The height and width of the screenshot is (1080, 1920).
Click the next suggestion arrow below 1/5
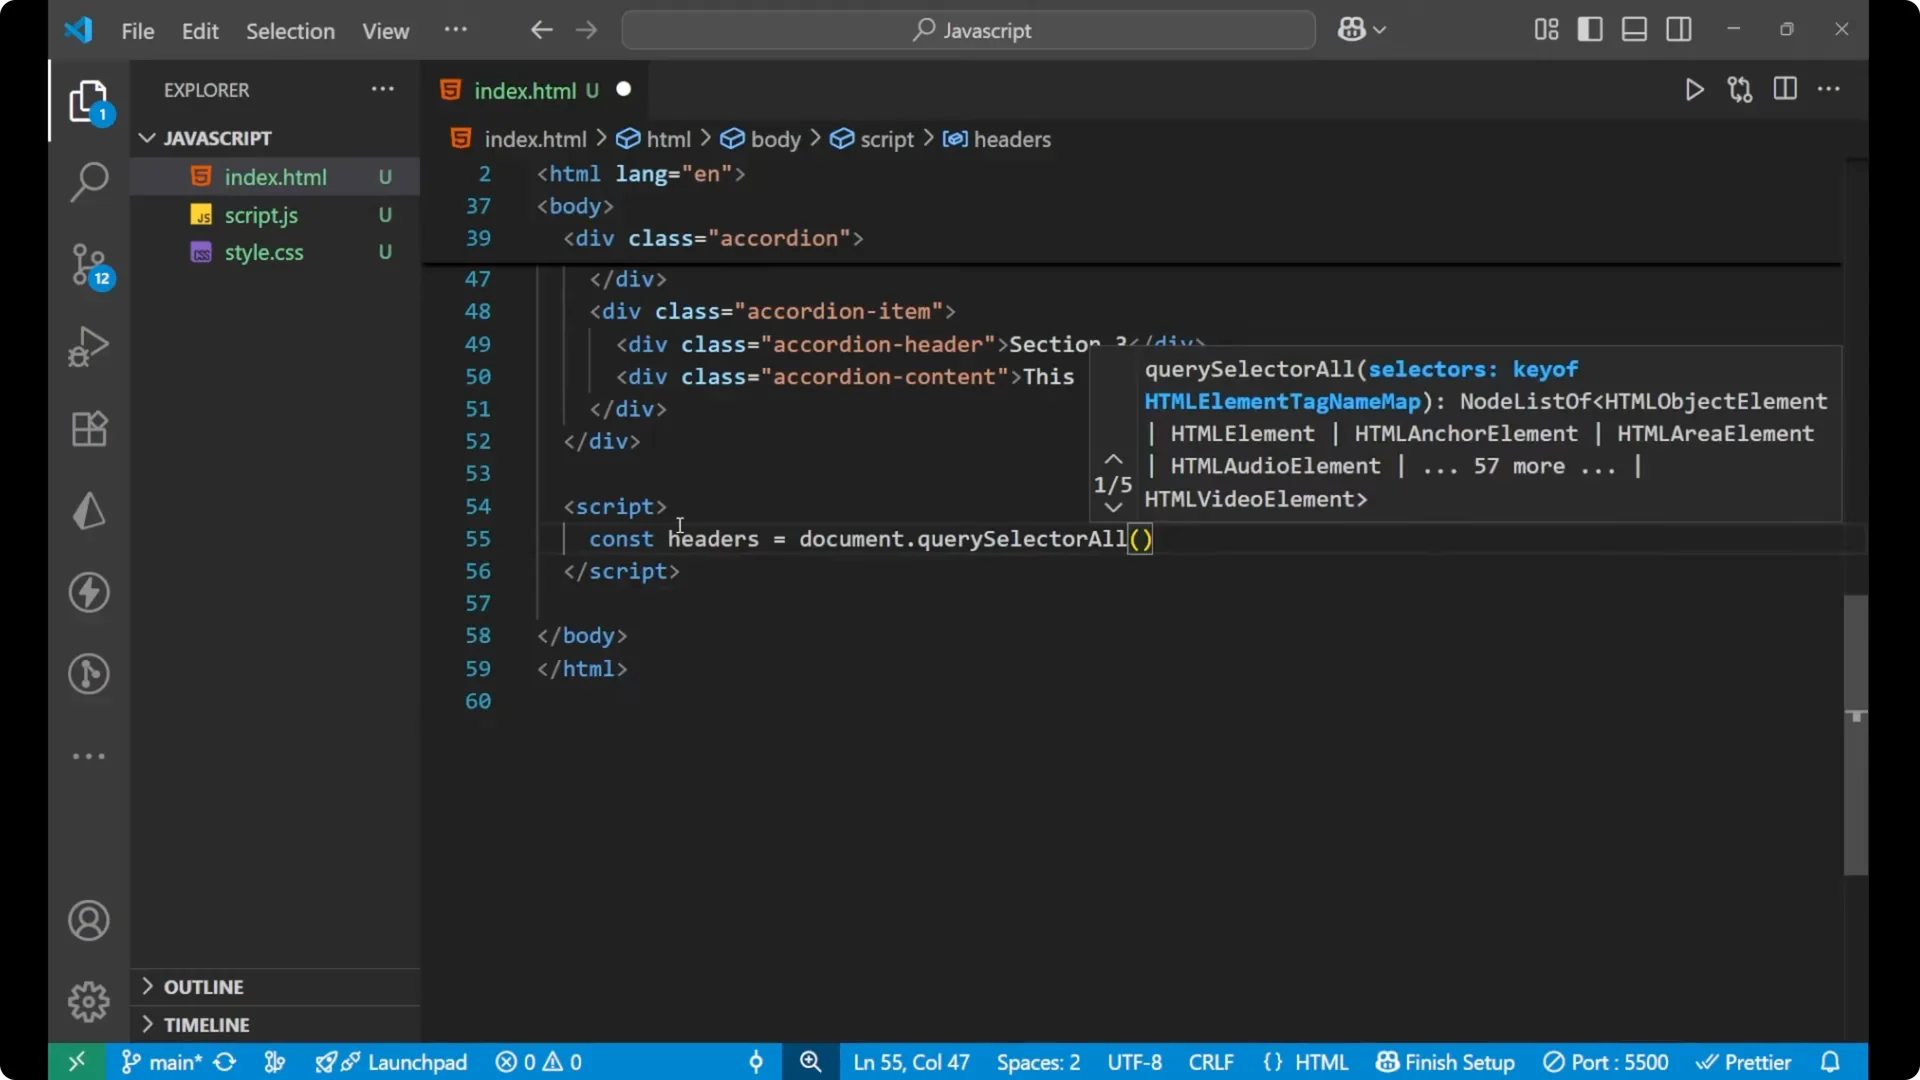pyautogui.click(x=1113, y=508)
